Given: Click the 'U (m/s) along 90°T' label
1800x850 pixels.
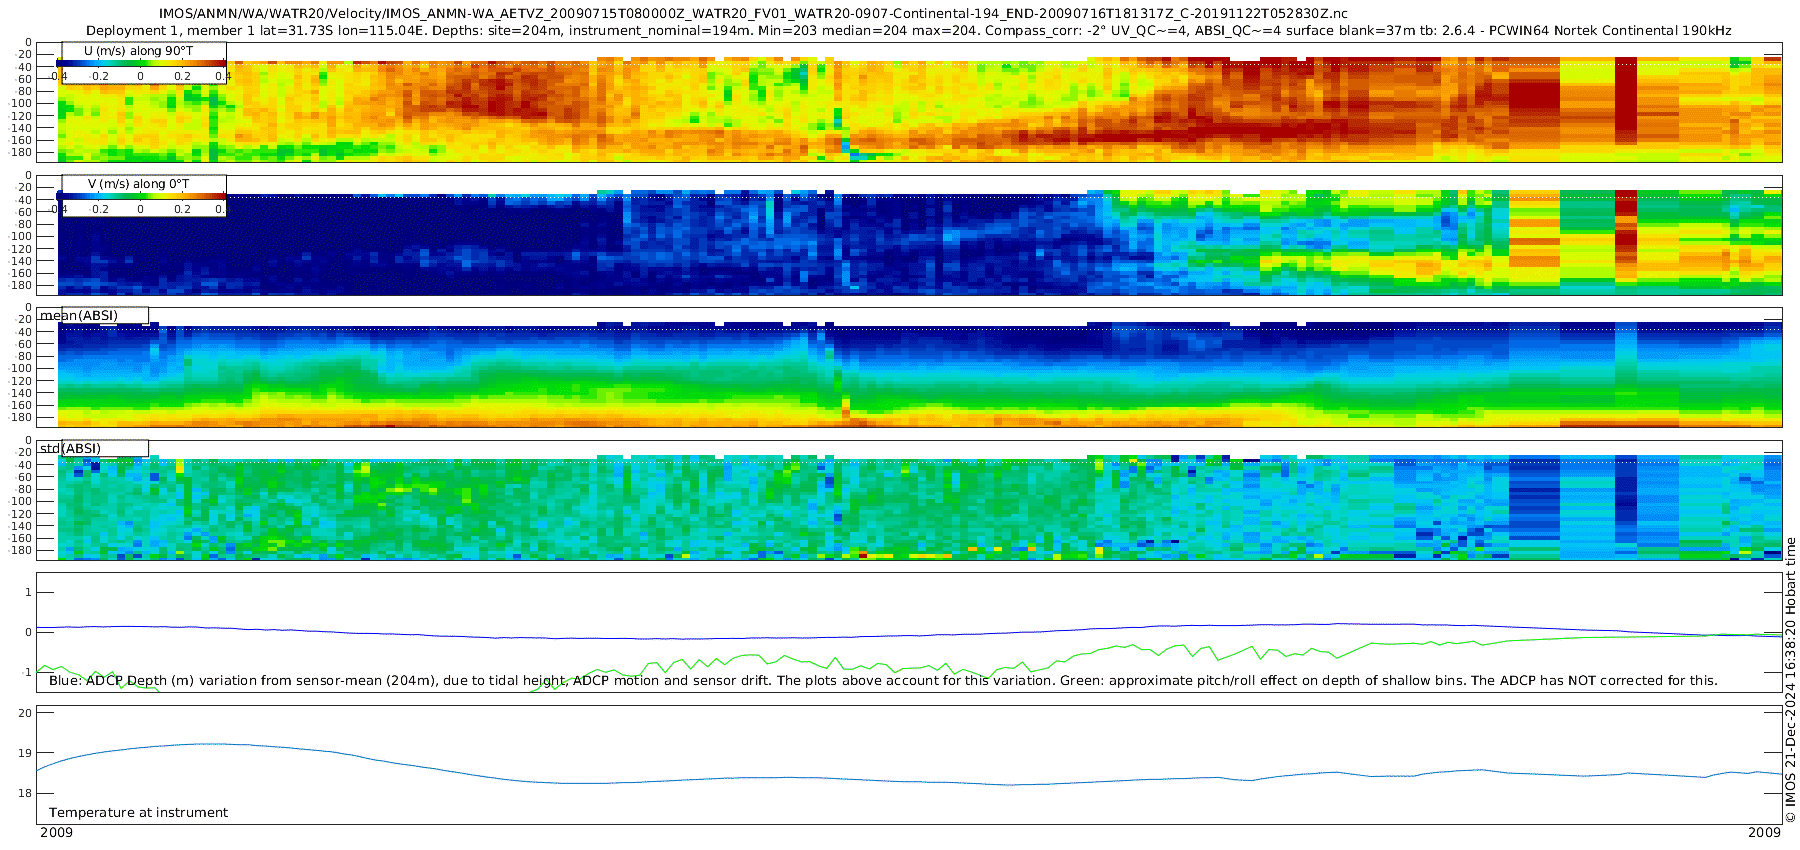Looking at the screenshot, I should pyautogui.click(x=139, y=50).
